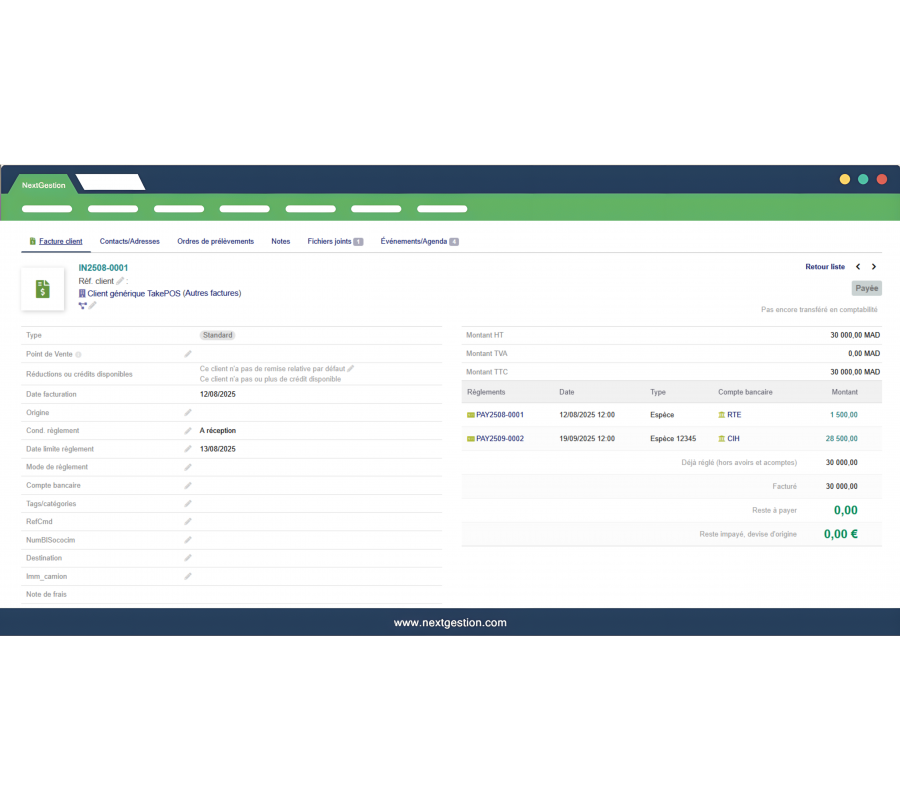Open the parent company hierarchy icon
900x800 pixels.
click(82, 305)
